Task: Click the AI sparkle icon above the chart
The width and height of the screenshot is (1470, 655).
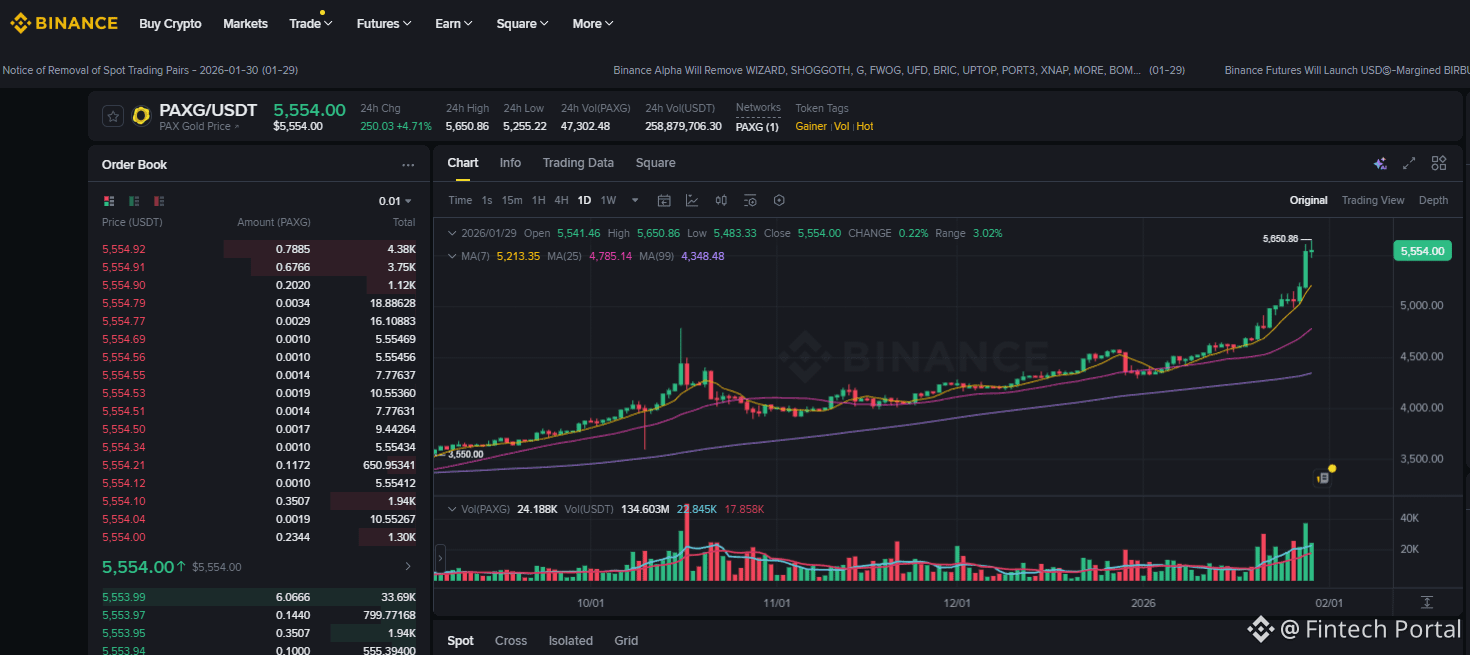Action: point(1380,163)
